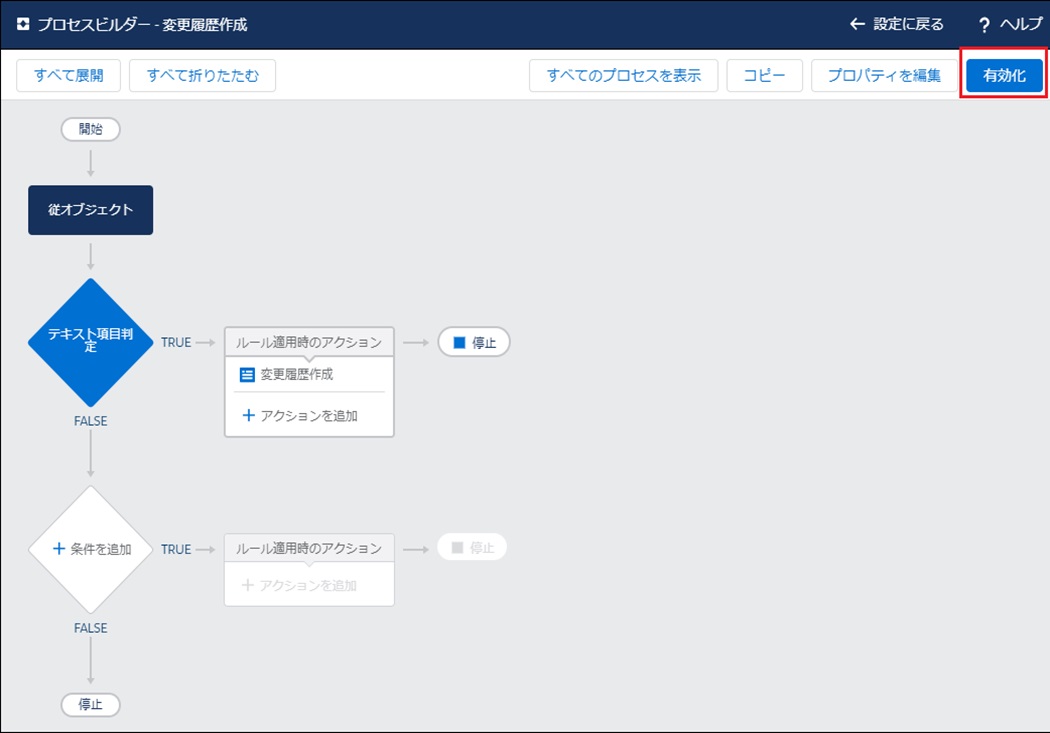Click the blue square 停止 icon
The width and height of the screenshot is (1050, 733).
pyautogui.click(x=459, y=342)
